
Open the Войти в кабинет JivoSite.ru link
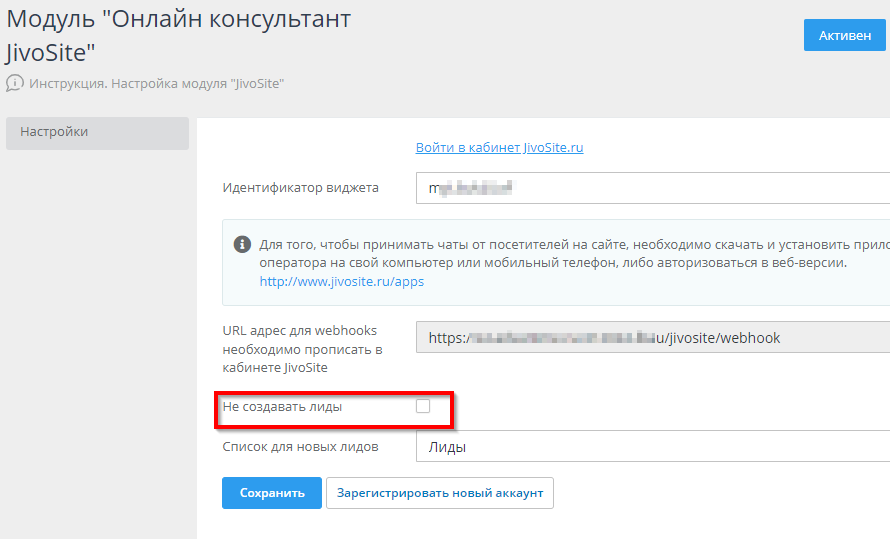coord(499,147)
